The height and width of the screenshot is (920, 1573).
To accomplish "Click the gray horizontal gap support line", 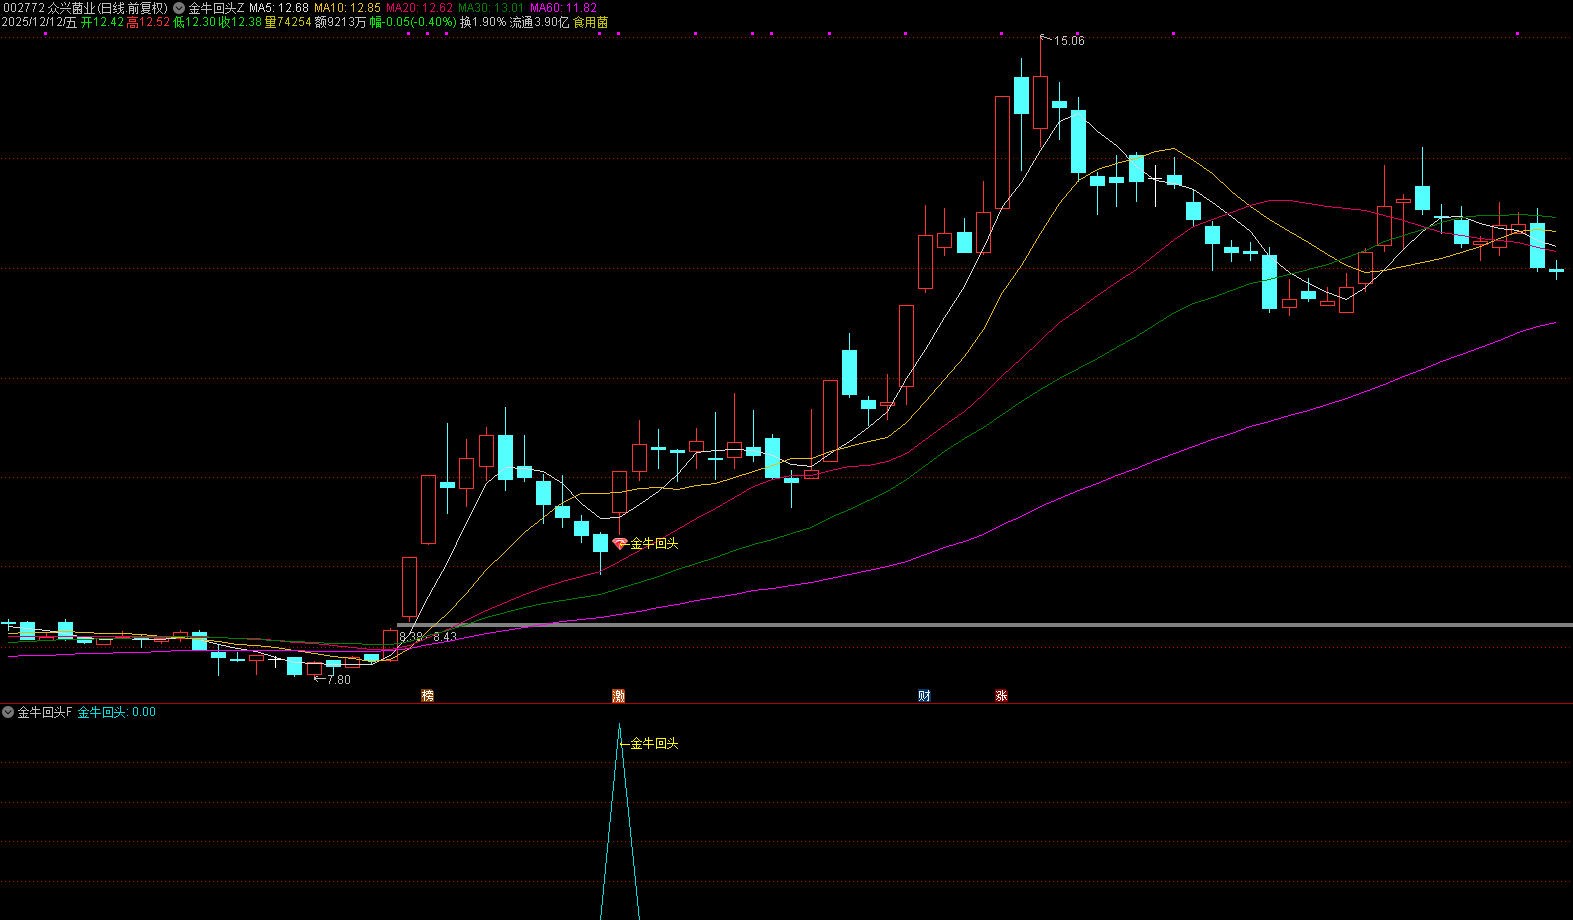I will pos(985,625).
